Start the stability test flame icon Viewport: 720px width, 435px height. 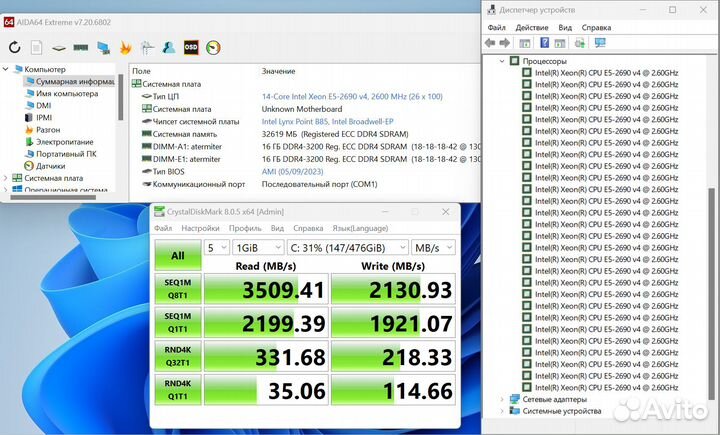(x=125, y=47)
